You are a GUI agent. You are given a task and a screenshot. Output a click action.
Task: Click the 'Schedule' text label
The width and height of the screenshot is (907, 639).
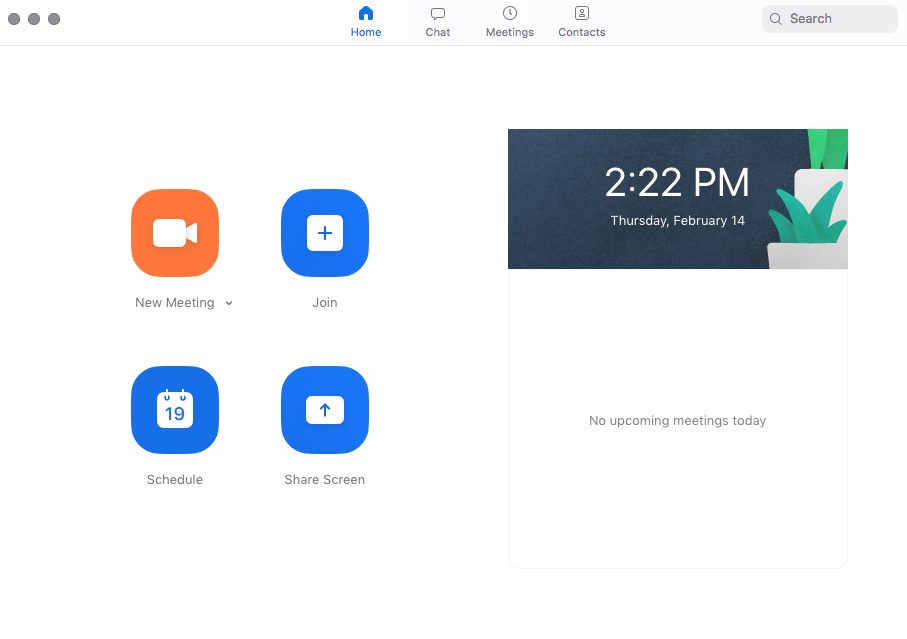pyautogui.click(x=175, y=480)
